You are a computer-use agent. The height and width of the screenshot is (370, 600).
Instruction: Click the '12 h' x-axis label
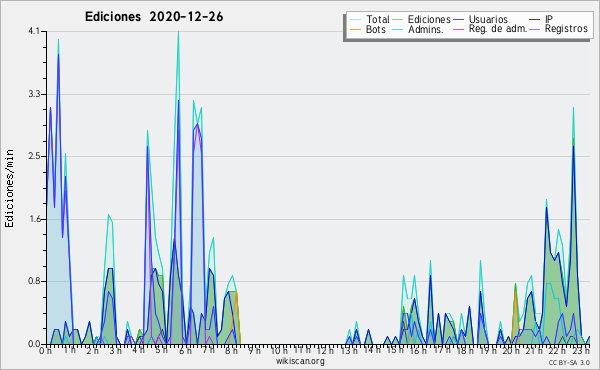pos(325,350)
